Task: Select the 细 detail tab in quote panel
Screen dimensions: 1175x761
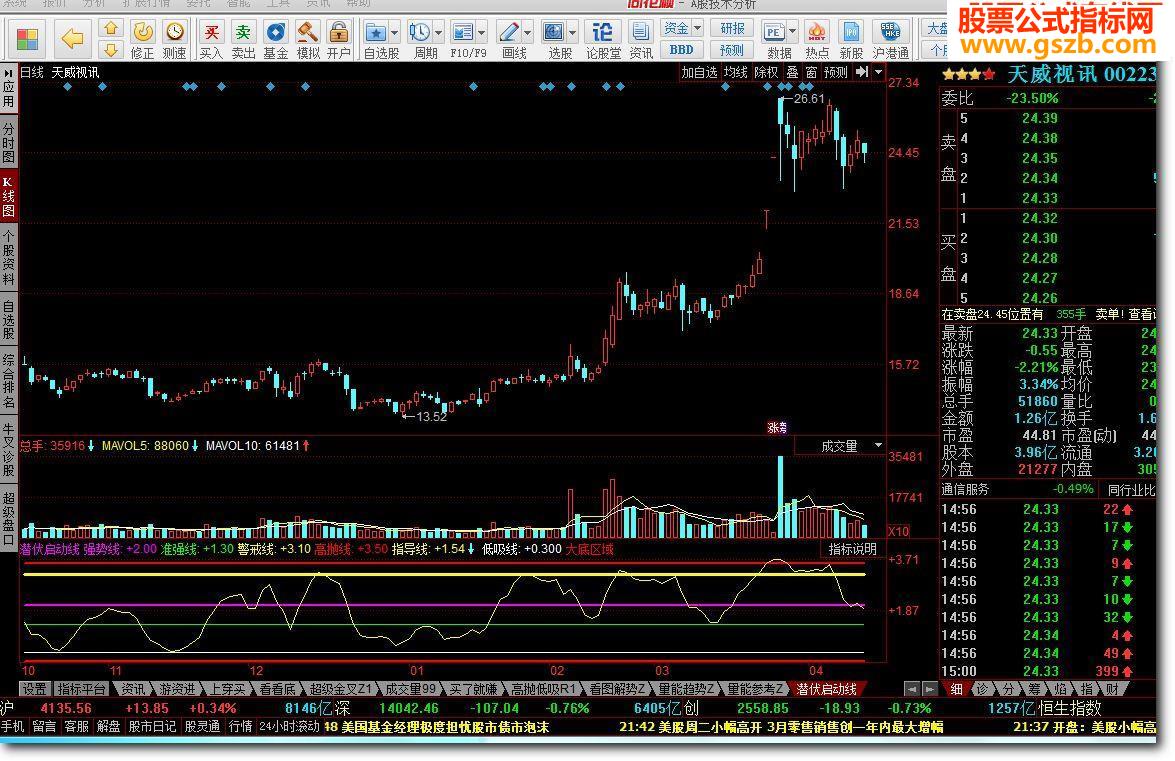Action: (x=956, y=689)
